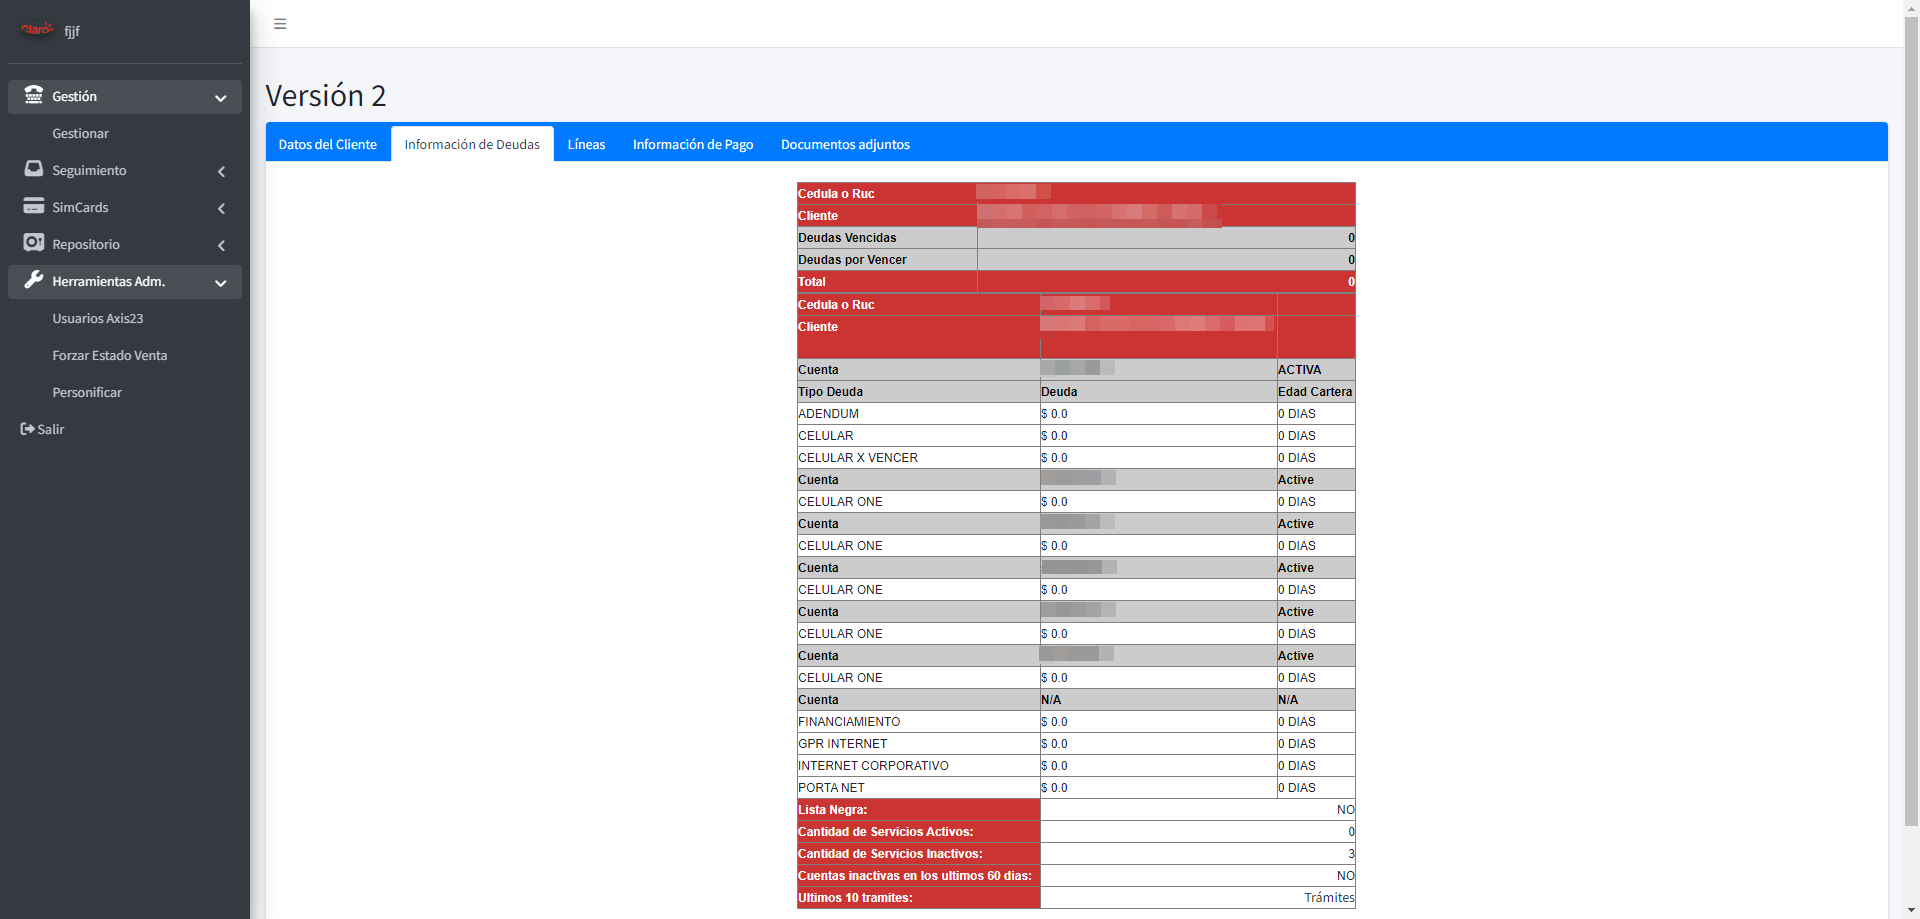This screenshot has width=1920, height=919.
Task: Click the Gestión headset icon
Action: 34,95
